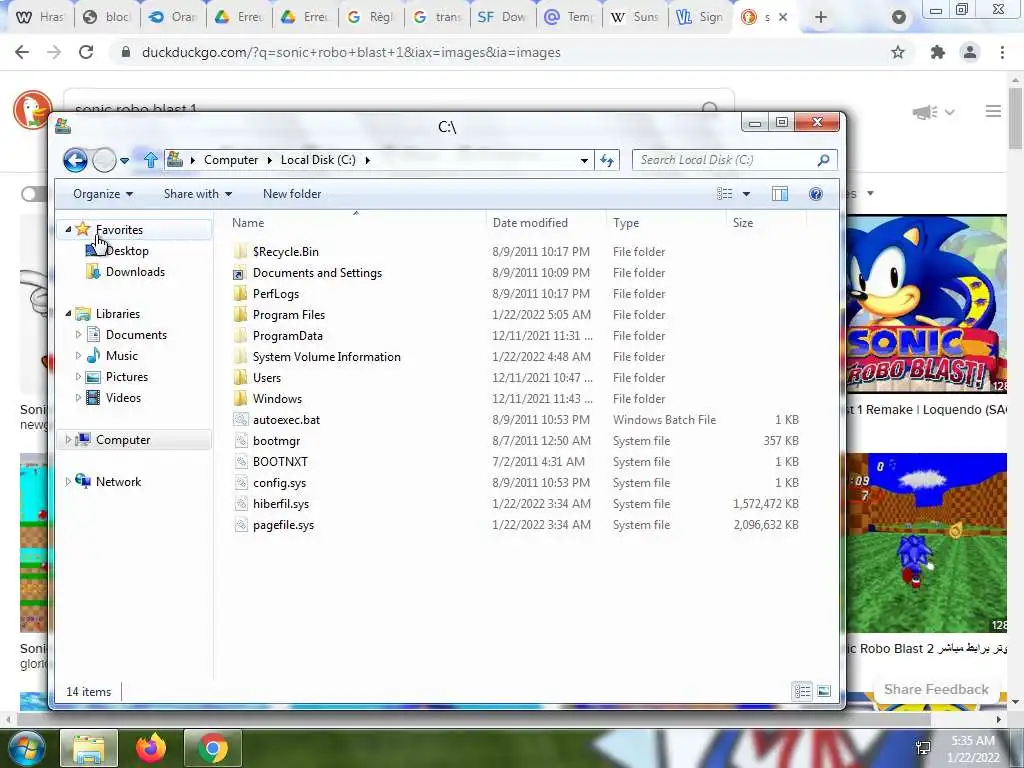The width and height of the screenshot is (1024, 768).
Task: Select Music library icon
Action: click(x=93, y=356)
